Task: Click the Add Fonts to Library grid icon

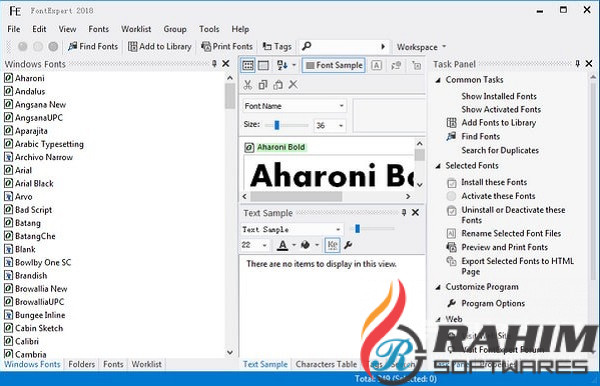Action: [x=452, y=123]
